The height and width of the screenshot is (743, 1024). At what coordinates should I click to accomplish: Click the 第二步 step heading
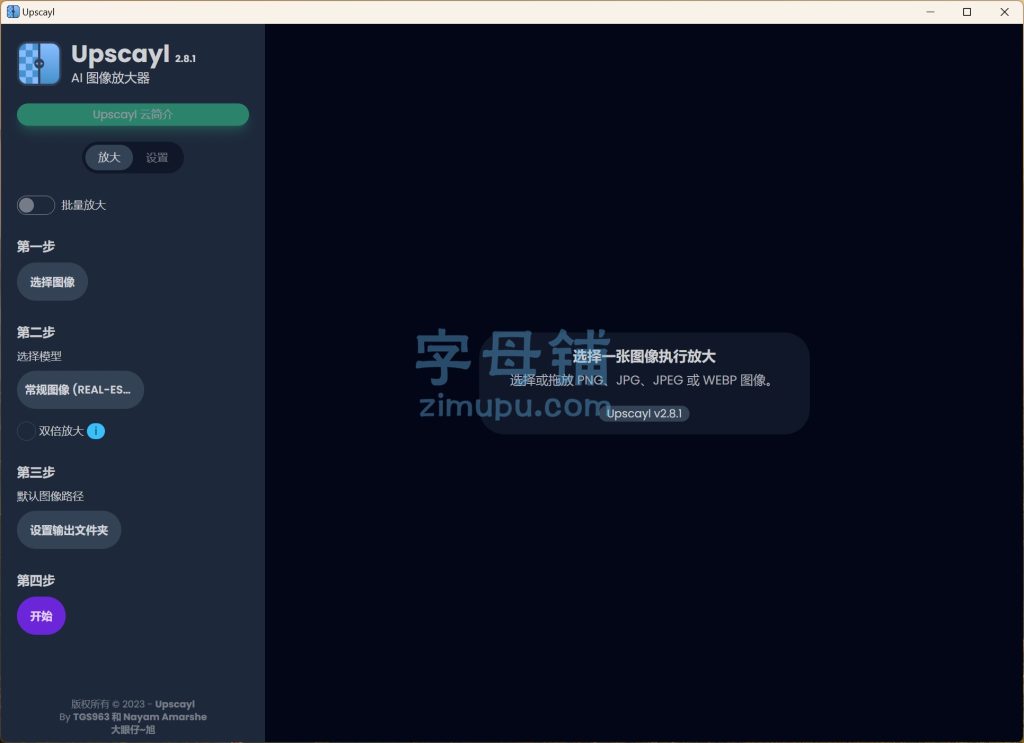click(x=36, y=332)
